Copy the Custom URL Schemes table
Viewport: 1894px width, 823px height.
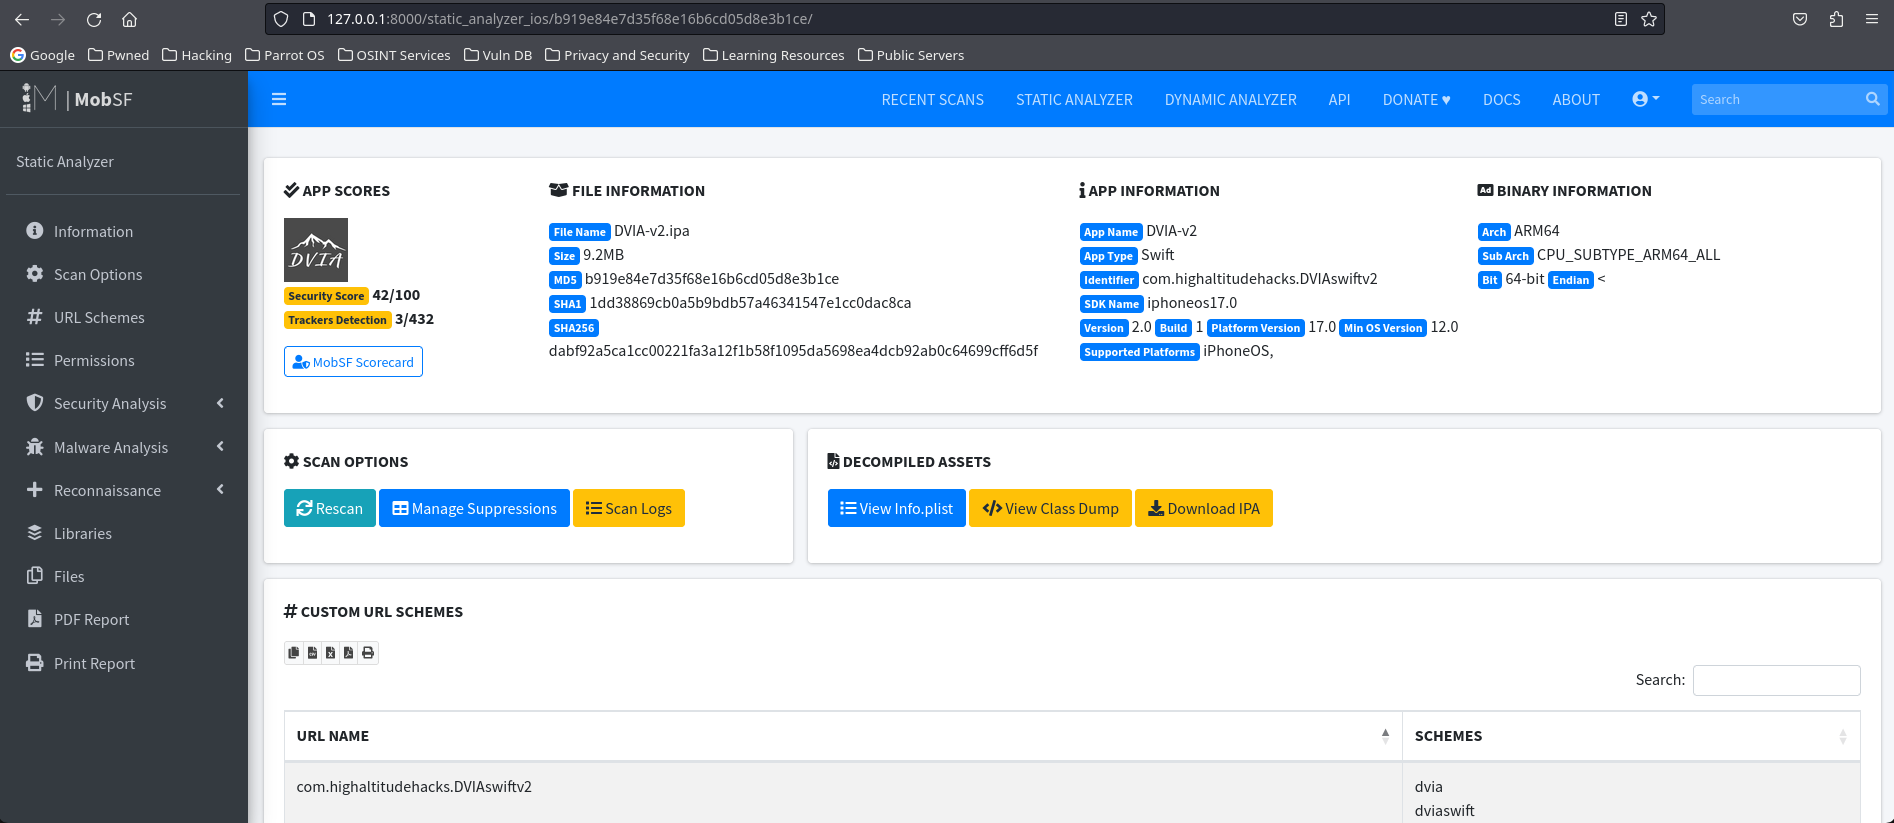point(294,653)
